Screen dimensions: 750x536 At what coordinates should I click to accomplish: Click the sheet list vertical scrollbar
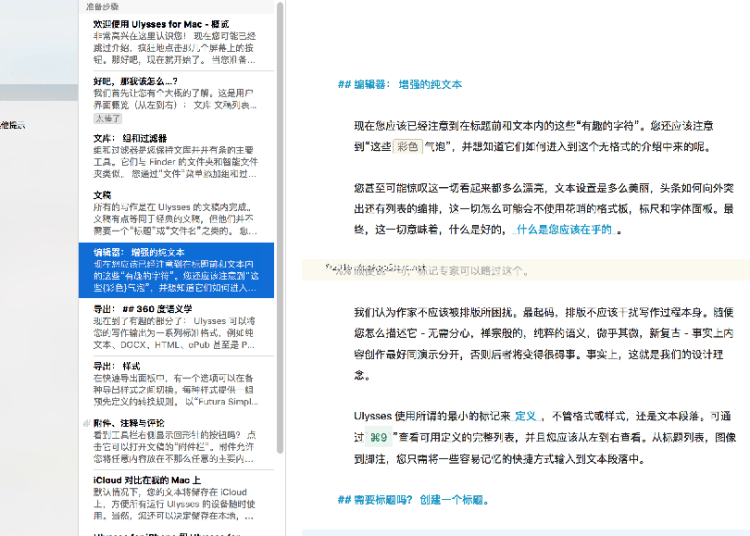click(282, 200)
